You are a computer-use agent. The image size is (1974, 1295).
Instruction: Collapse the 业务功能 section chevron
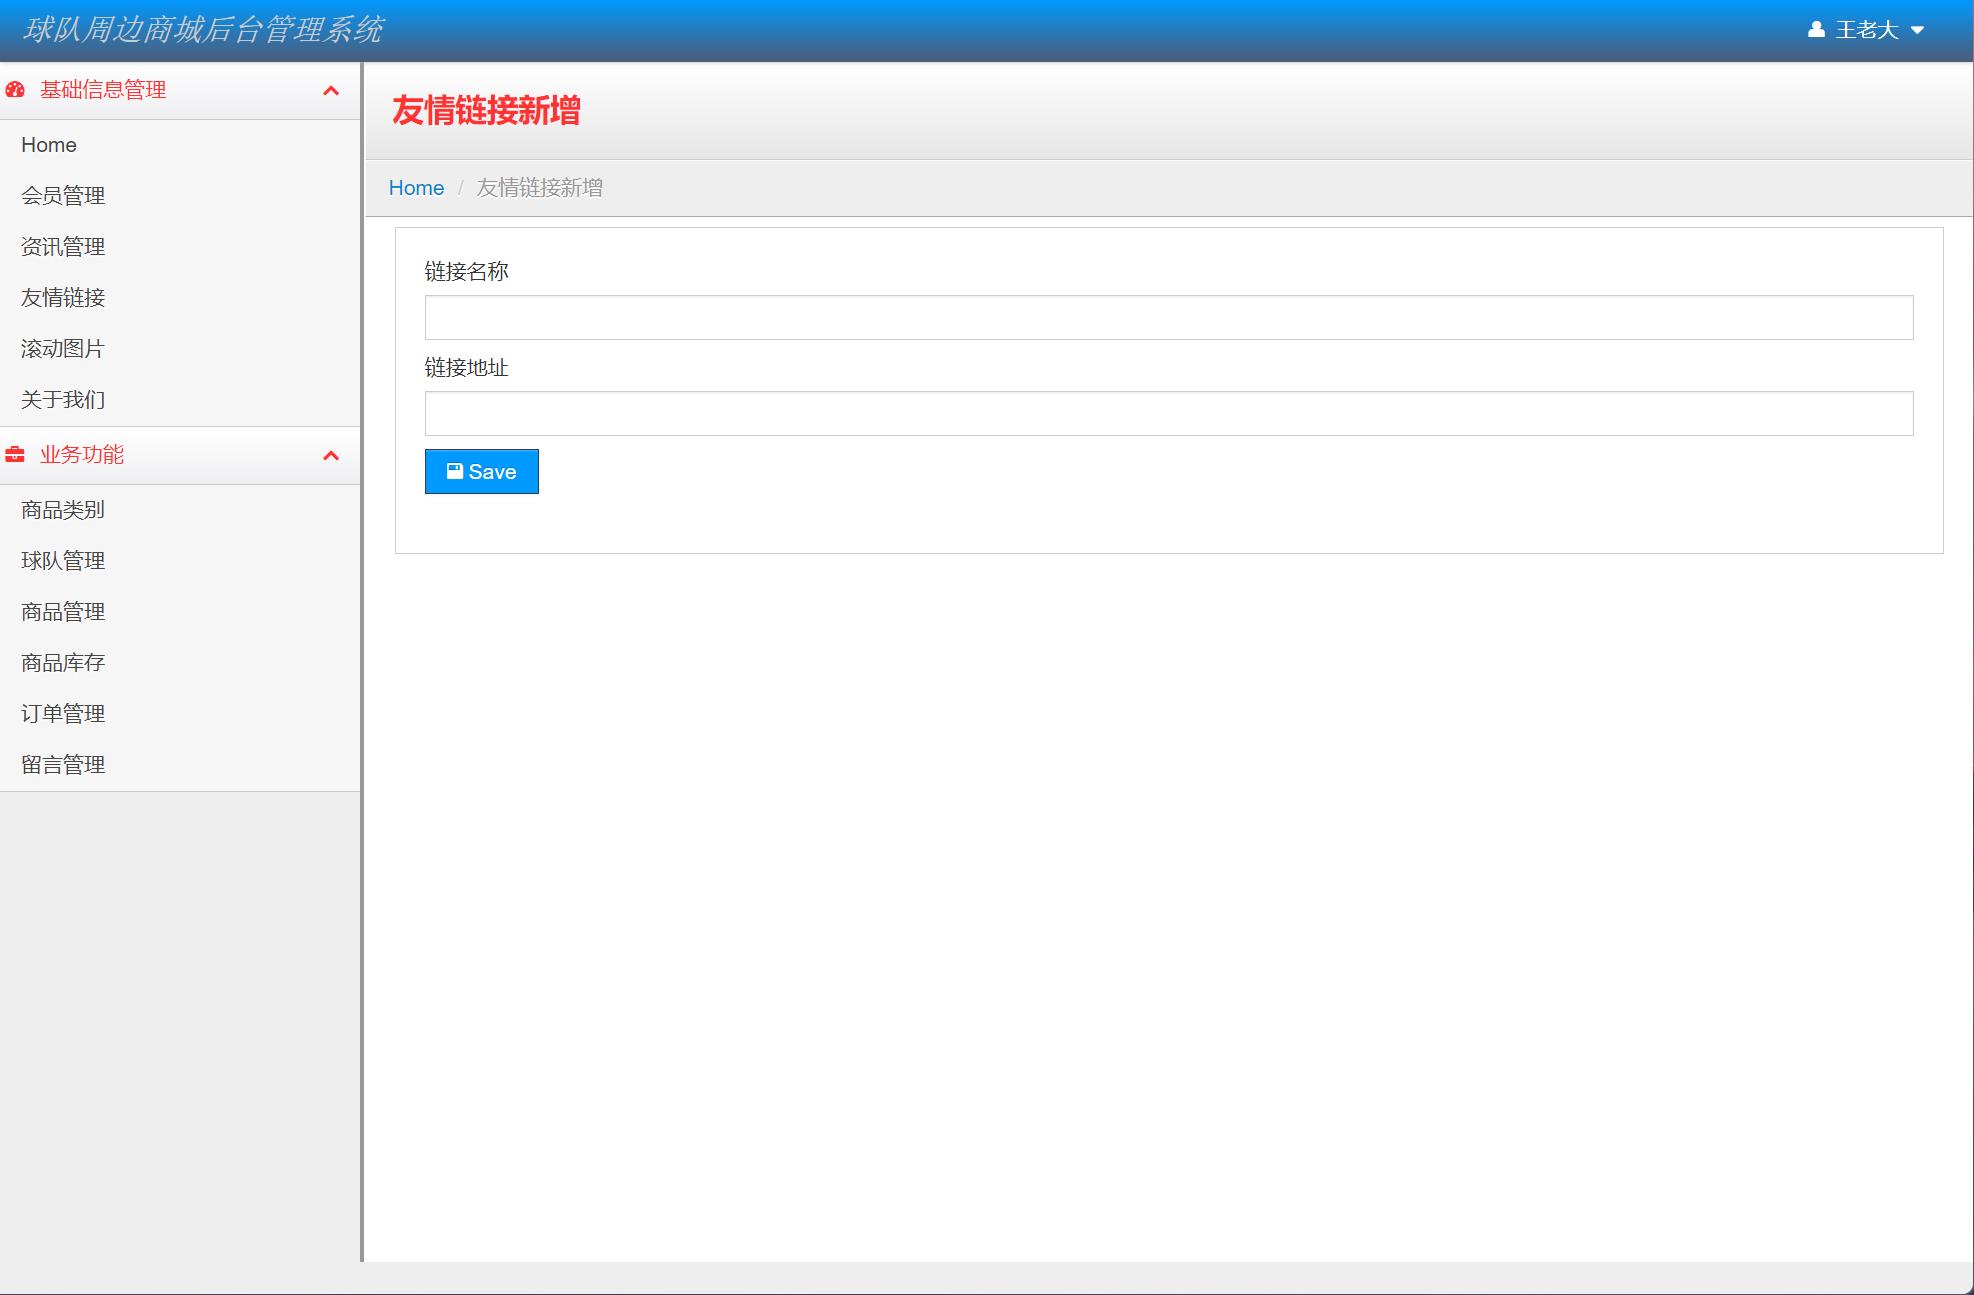[331, 456]
